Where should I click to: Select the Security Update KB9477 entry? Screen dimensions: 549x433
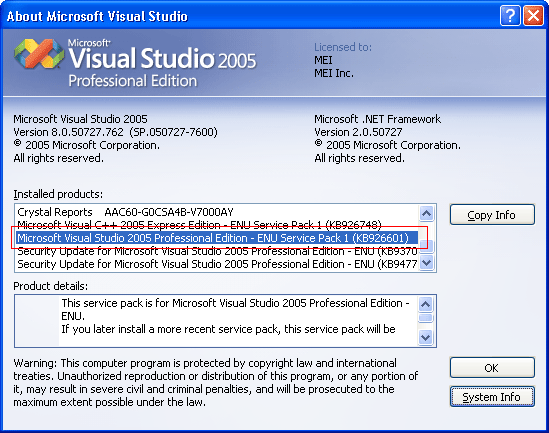[217, 264]
